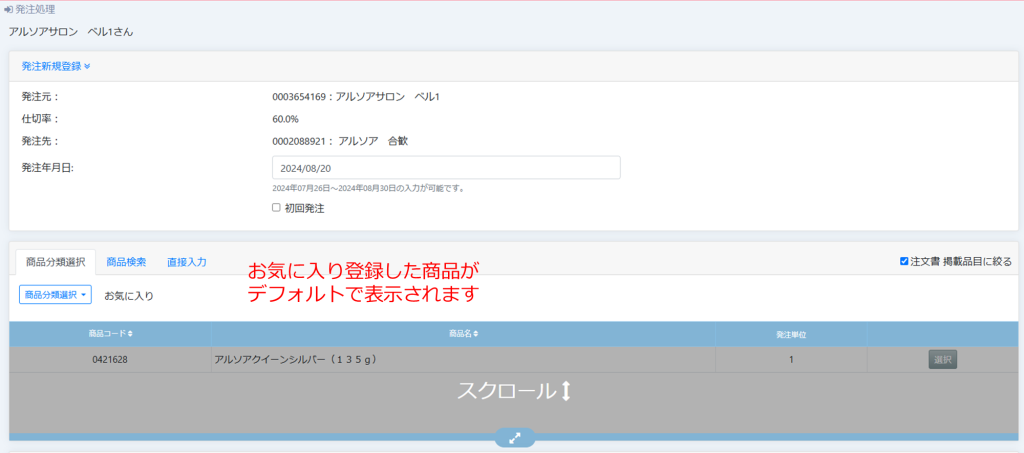Switch to the 直接入力 tab
1024x453 pixels.
coord(187,262)
